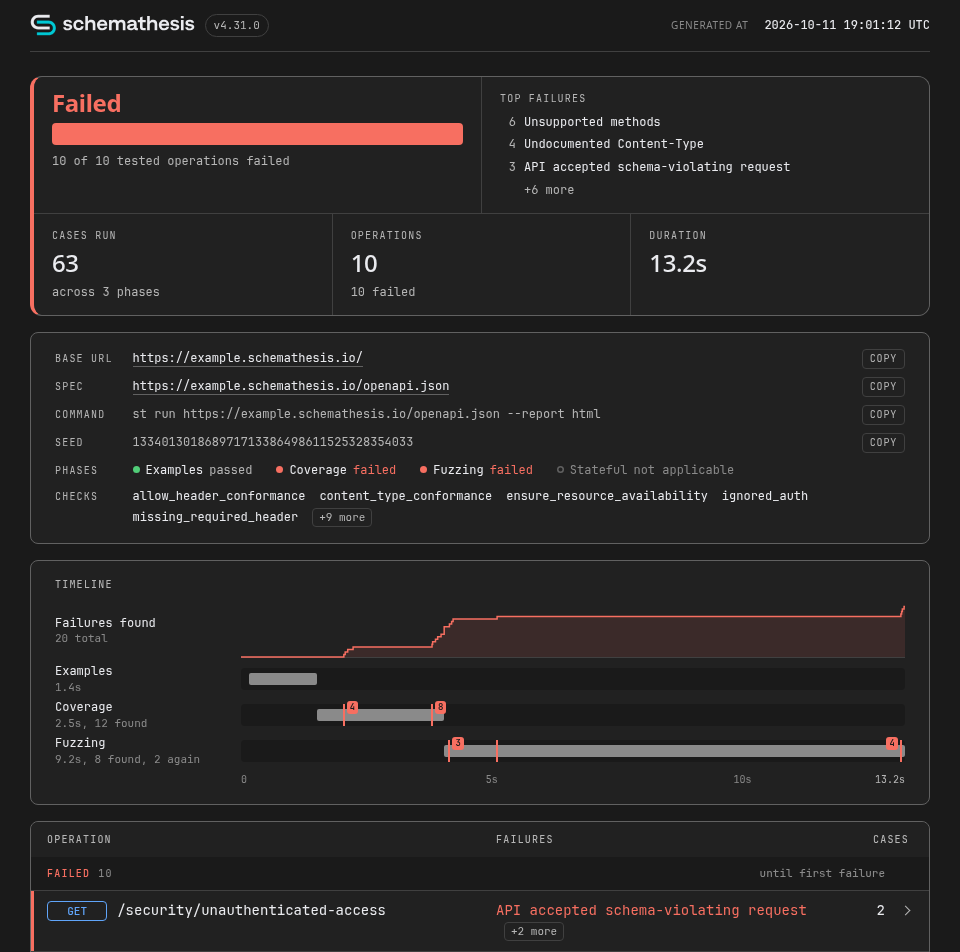Click the missing_required_header check
The image size is (960, 952).
click(x=215, y=517)
